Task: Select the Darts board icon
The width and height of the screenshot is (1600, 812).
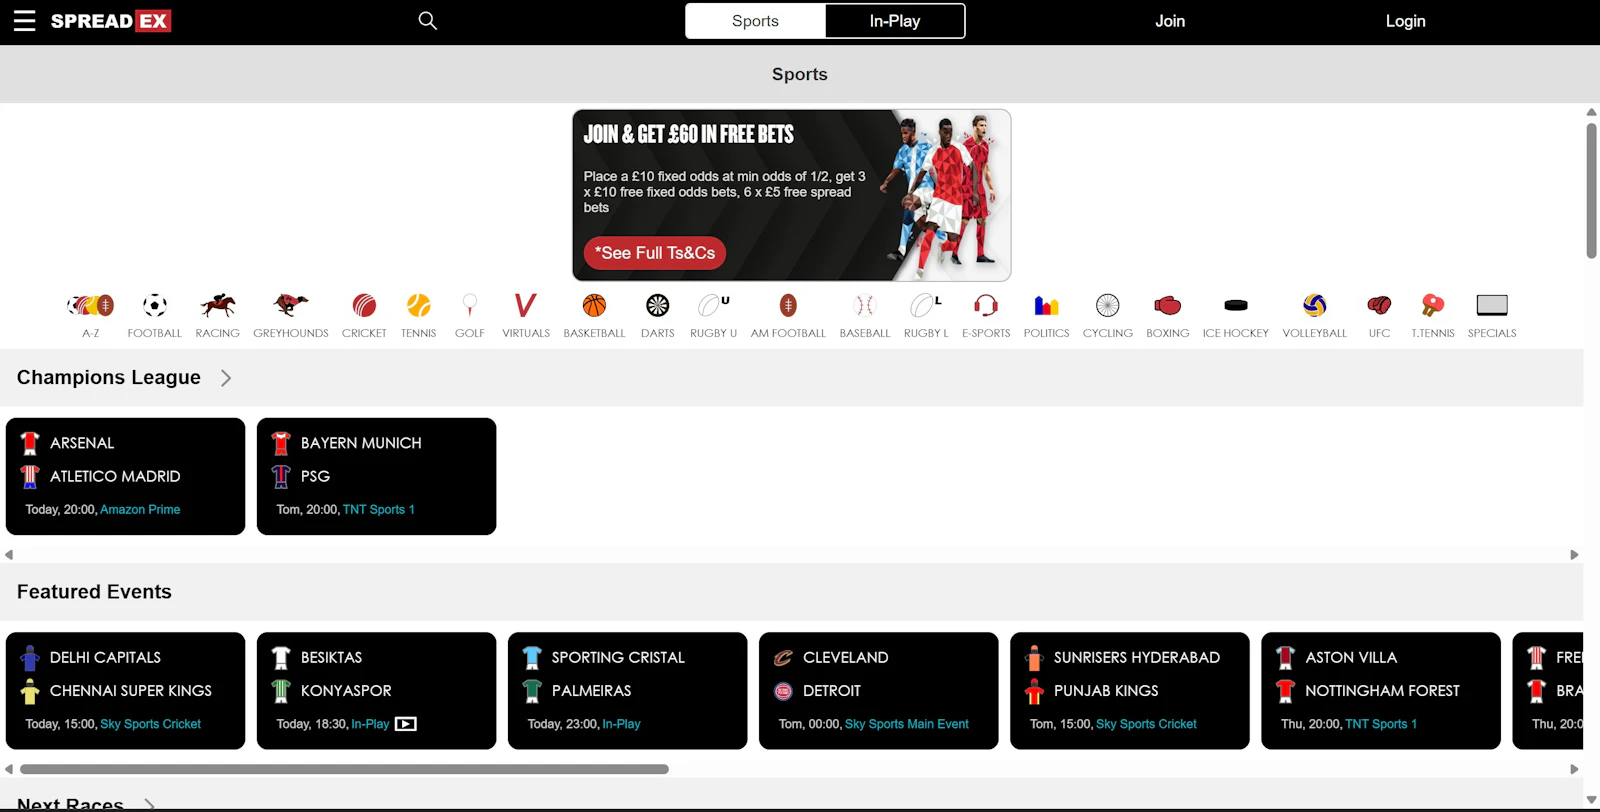Action: click(x=658, y=305)
